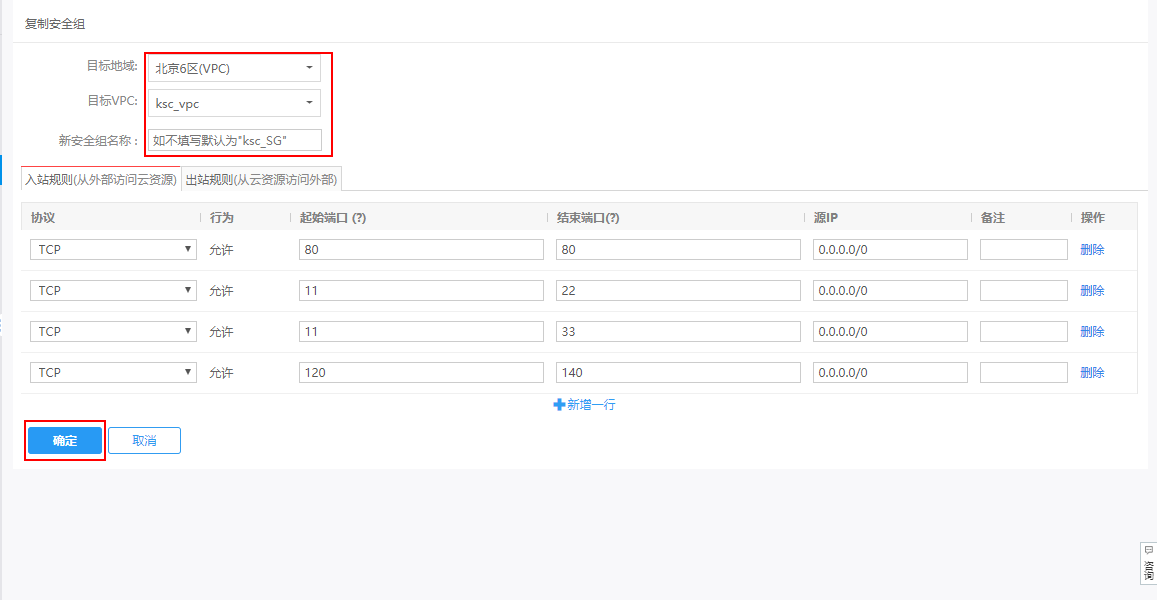
Task: Click the 源IP field in the 11–22 row
Action: [890, 291]
